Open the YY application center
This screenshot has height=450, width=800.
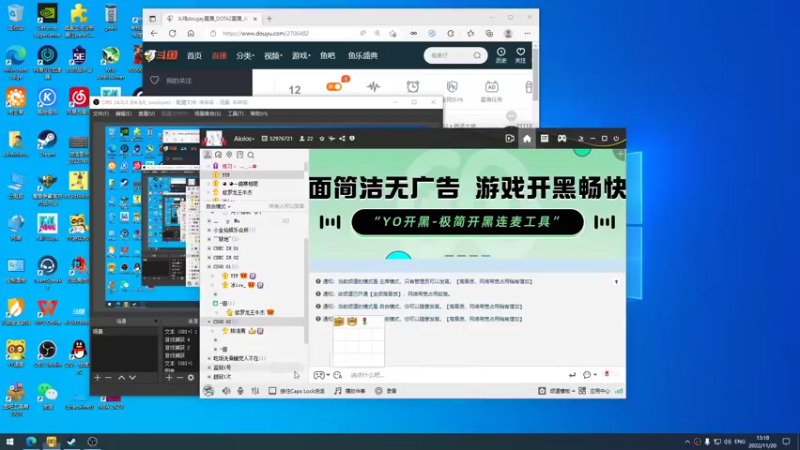click(595, 391)
